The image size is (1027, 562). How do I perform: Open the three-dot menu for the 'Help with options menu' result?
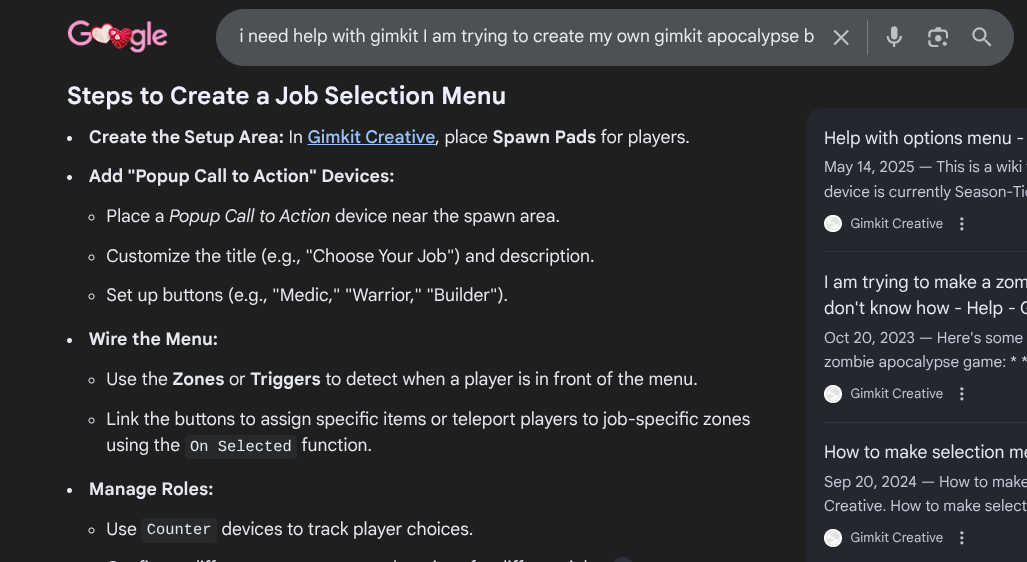962,224
